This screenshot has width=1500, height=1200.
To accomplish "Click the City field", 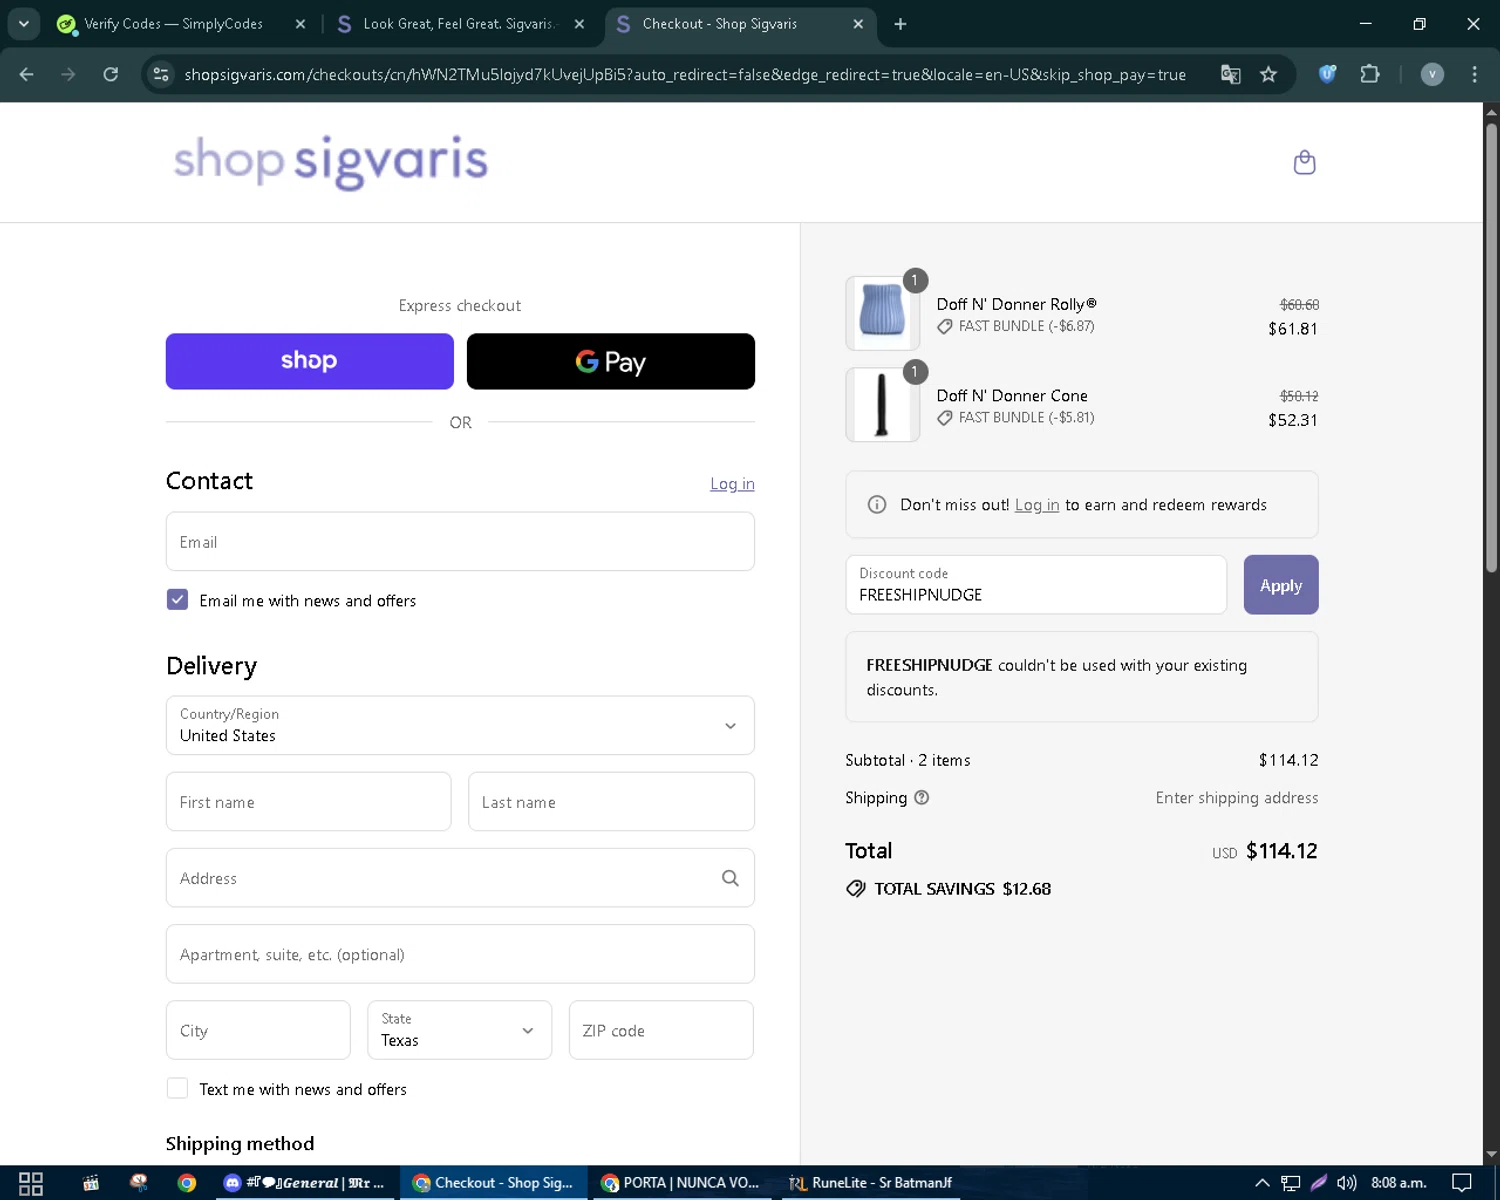I will point(258,1030).
